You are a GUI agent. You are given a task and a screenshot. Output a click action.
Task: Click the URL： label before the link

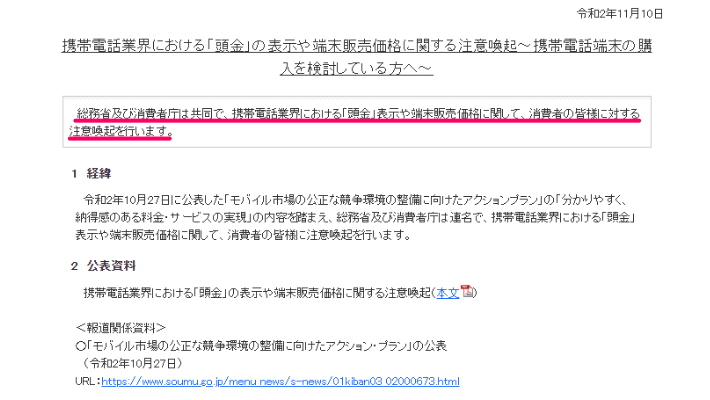point(88,381)
